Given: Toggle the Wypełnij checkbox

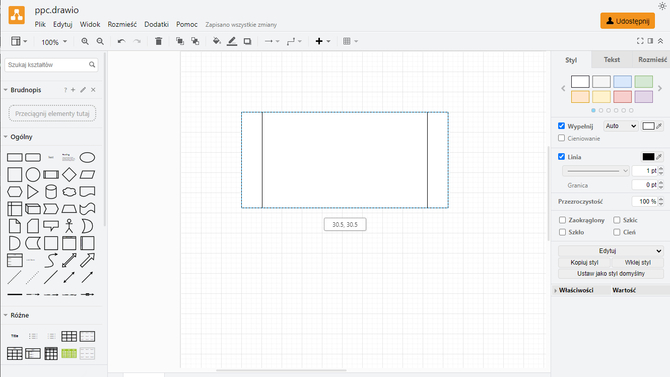Looking at the screenshot, I should tap(561, 126).
